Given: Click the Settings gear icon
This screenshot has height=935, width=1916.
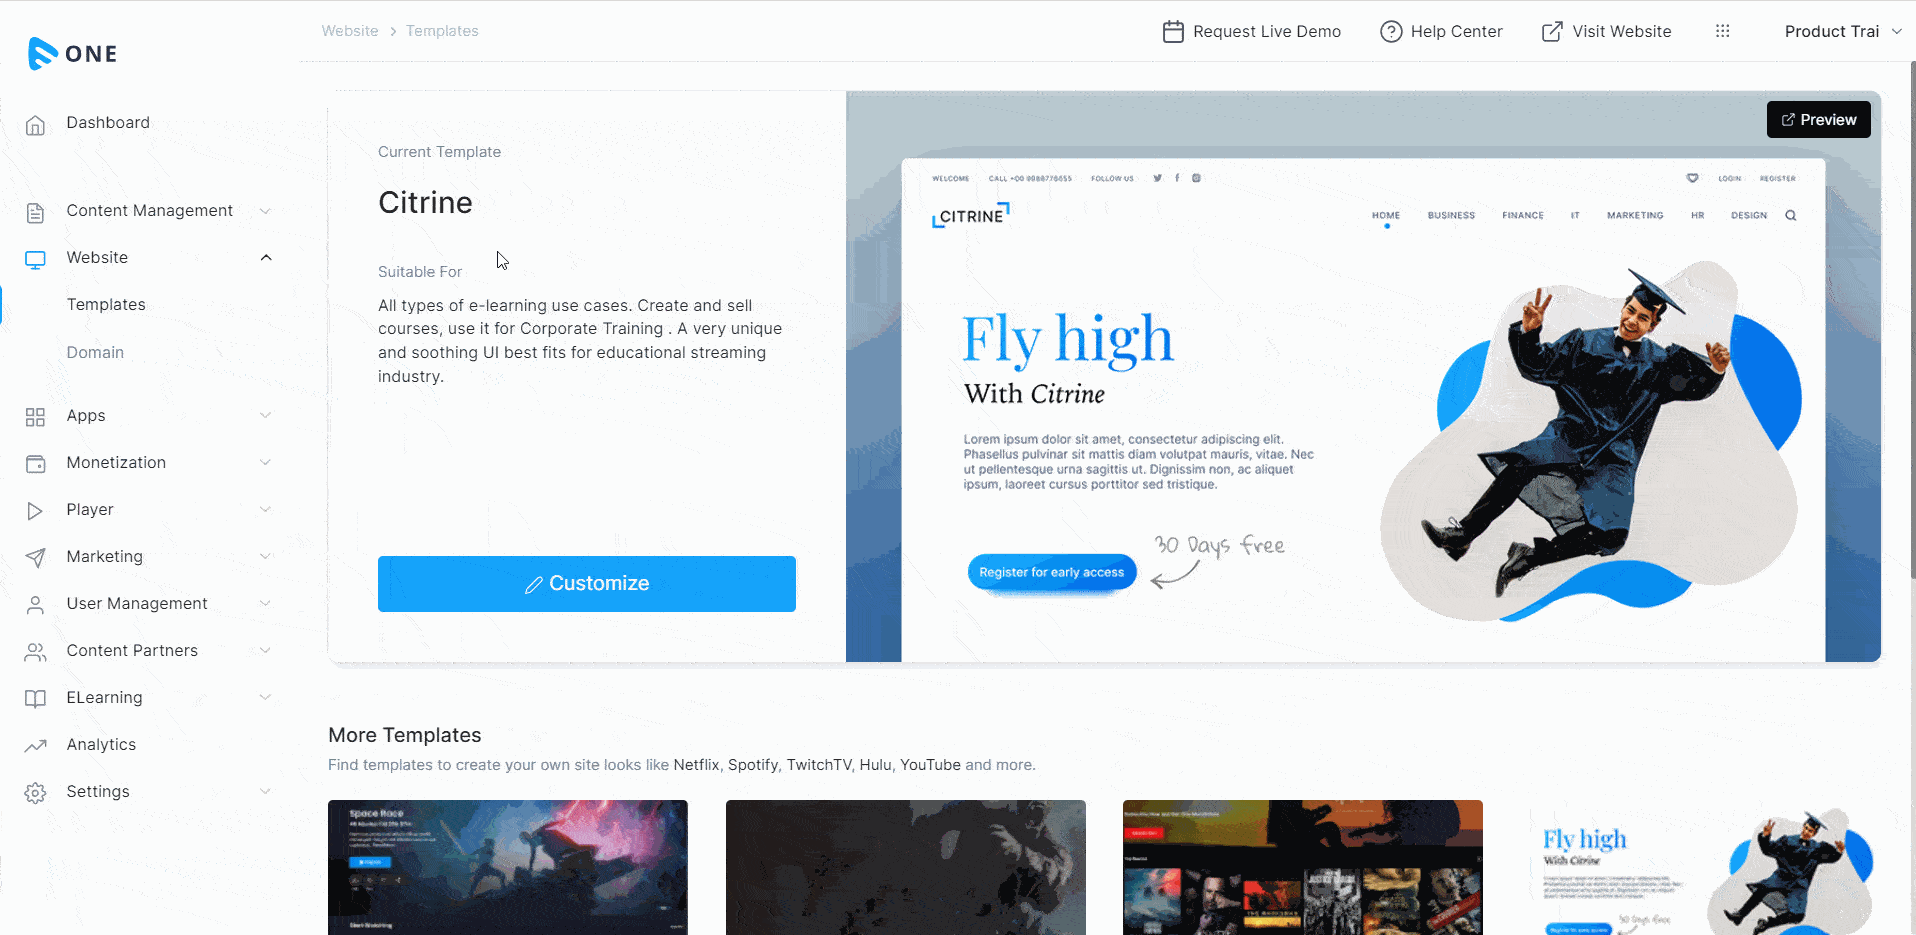Looking at the screenshot, I should click(x=35, y=793).
